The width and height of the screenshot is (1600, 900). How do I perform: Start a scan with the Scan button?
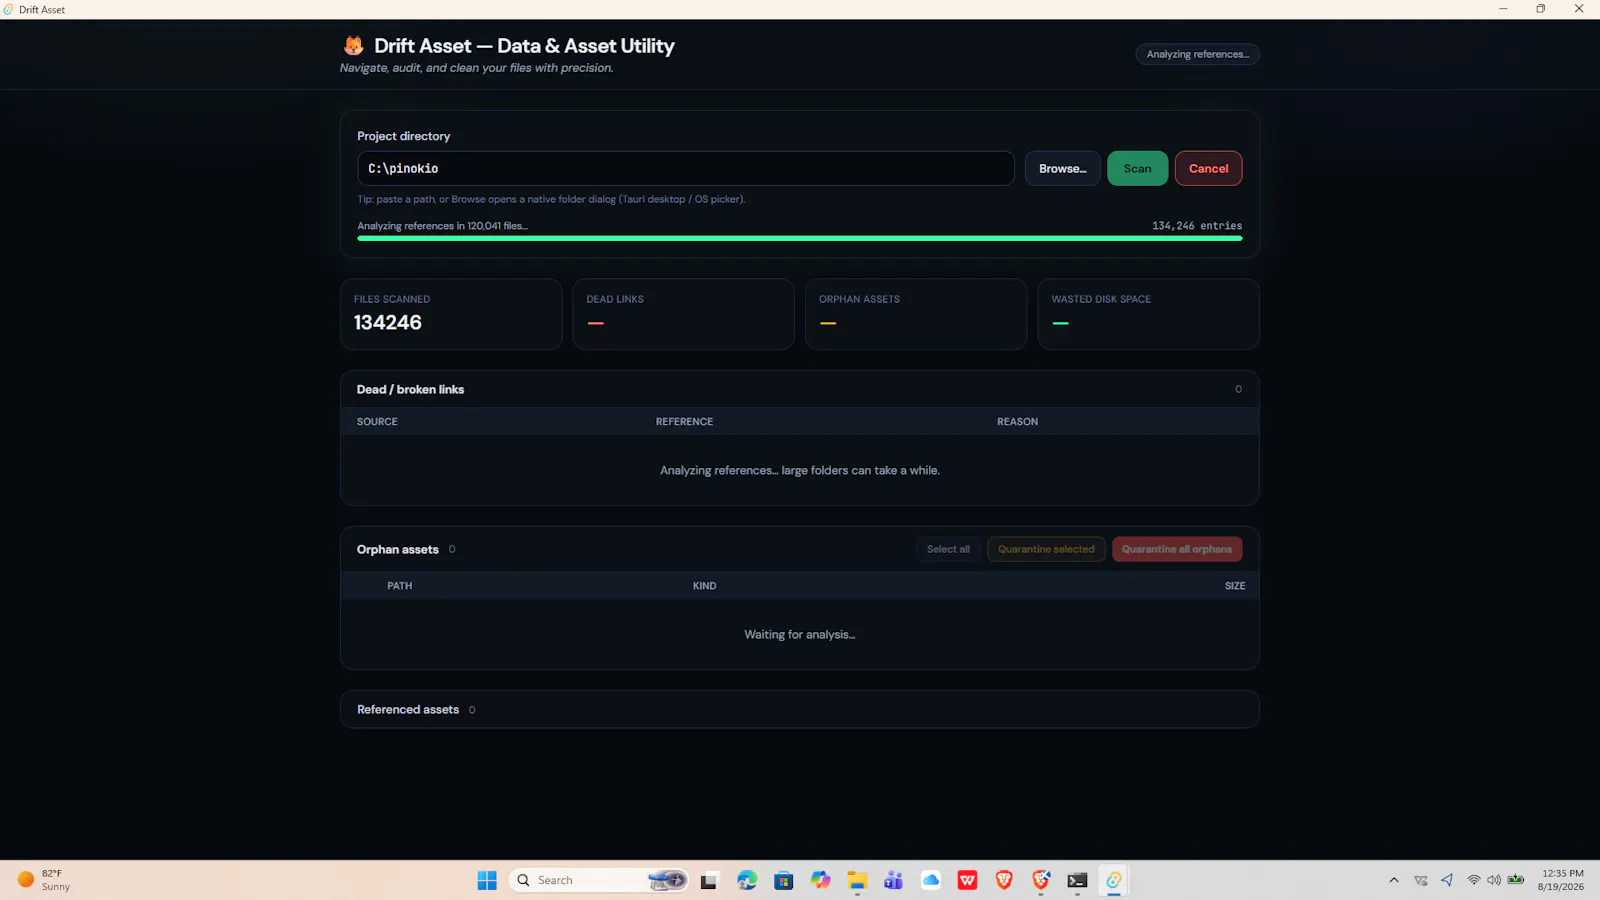(1137, 168)
